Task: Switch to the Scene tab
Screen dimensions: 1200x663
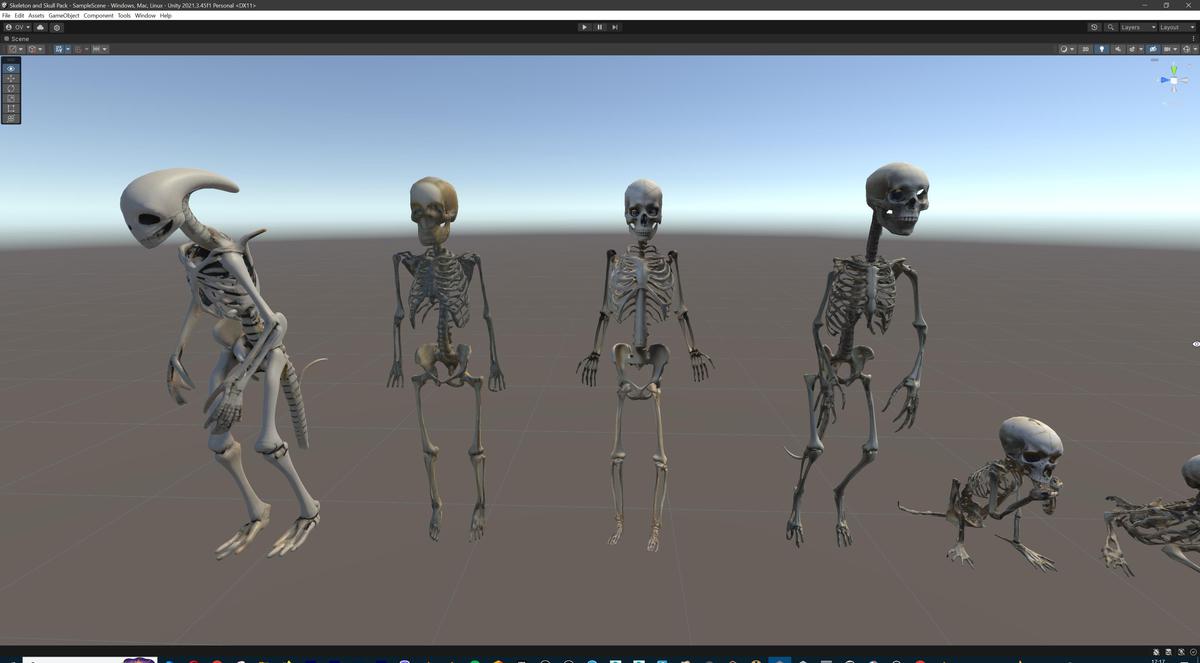Action: click(x=17, y=38)
